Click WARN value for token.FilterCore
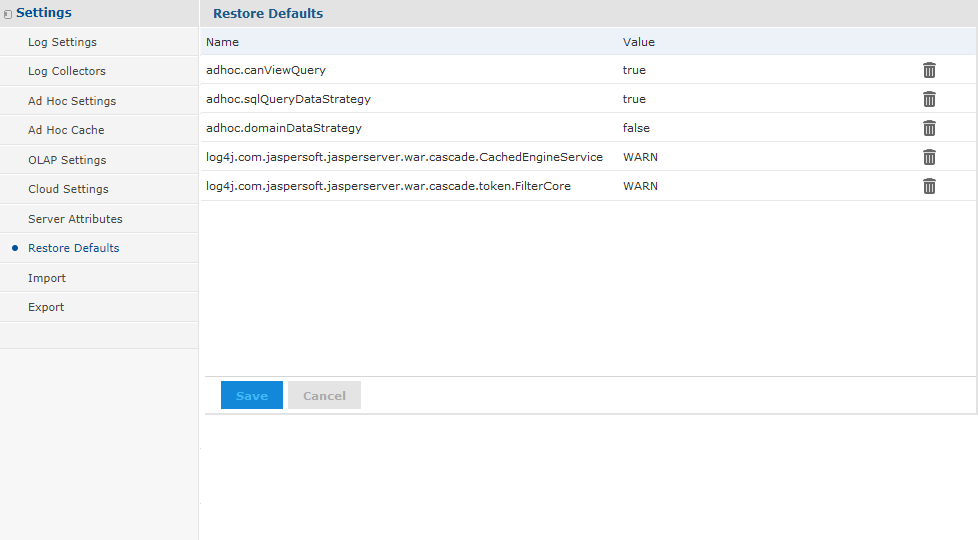This screenshot has height=540, width=979. click(641, 186)
